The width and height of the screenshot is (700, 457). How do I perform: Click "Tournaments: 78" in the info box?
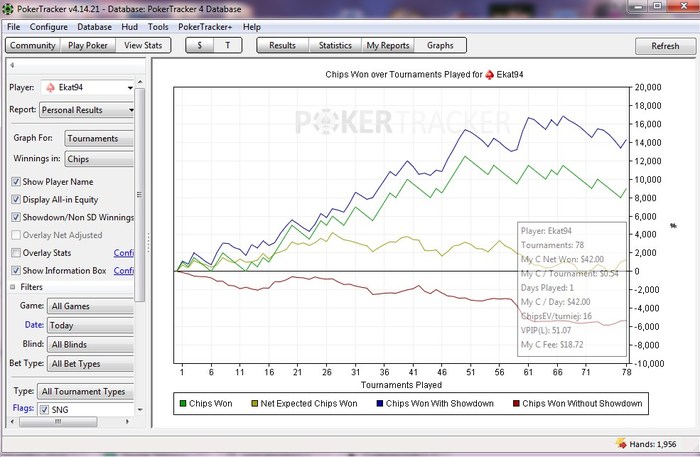(552, 245)
